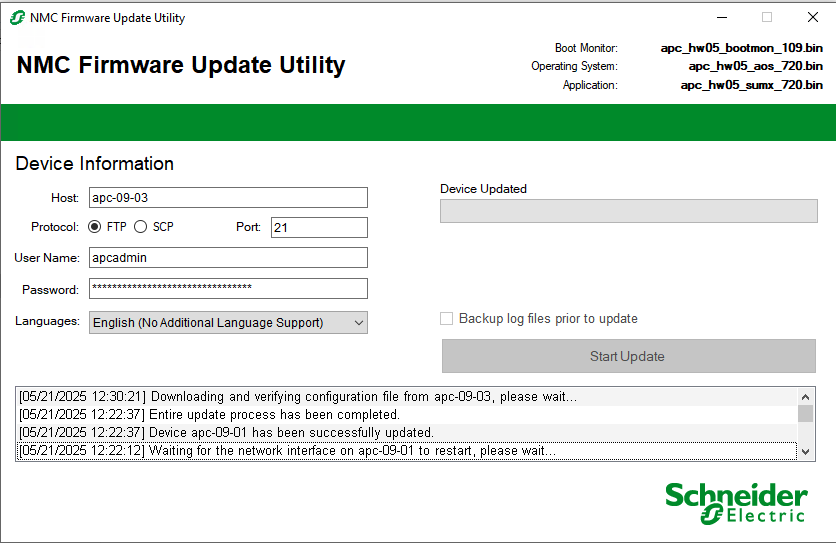Click the 'Boot Monitor:' label
The height and width of the screenshot is (543, 836).
pos(586,48)
